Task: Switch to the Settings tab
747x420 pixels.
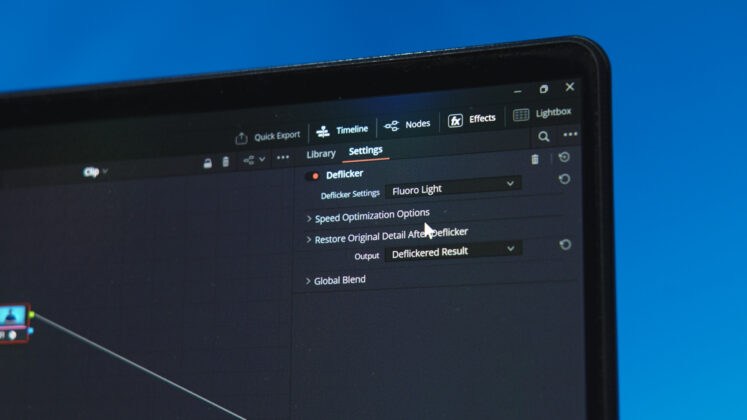Action: click(365, 151)
